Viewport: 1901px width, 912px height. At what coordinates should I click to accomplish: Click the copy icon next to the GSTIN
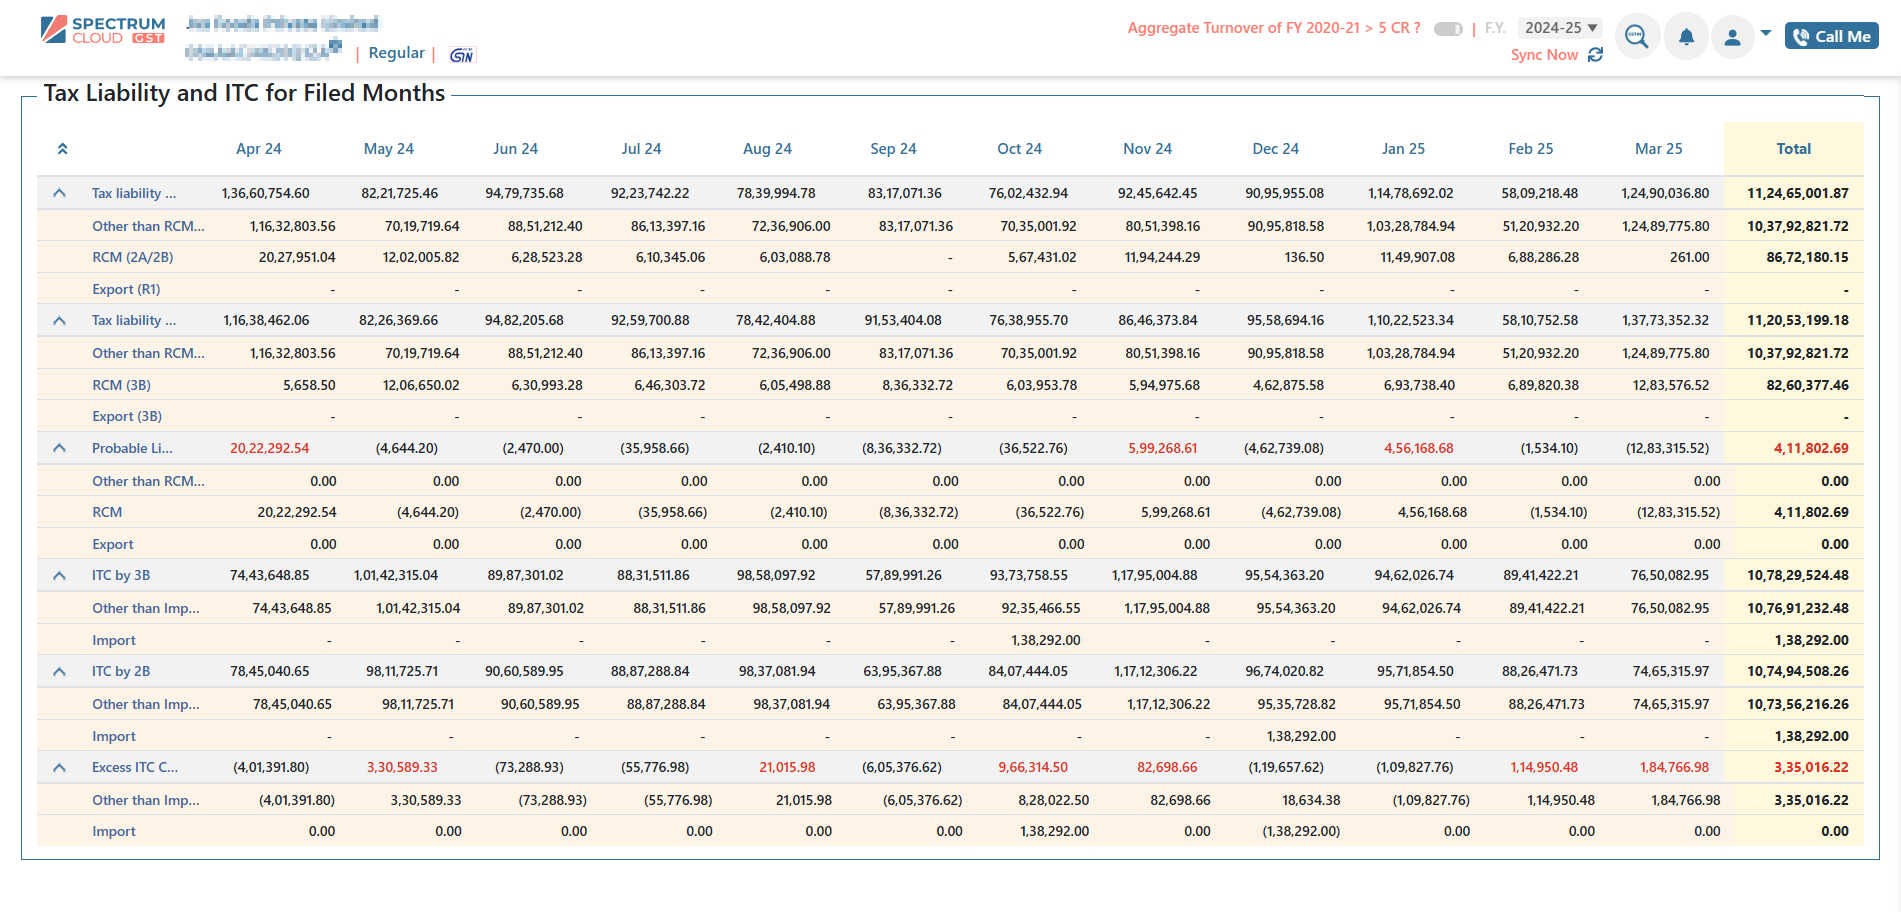336,44
